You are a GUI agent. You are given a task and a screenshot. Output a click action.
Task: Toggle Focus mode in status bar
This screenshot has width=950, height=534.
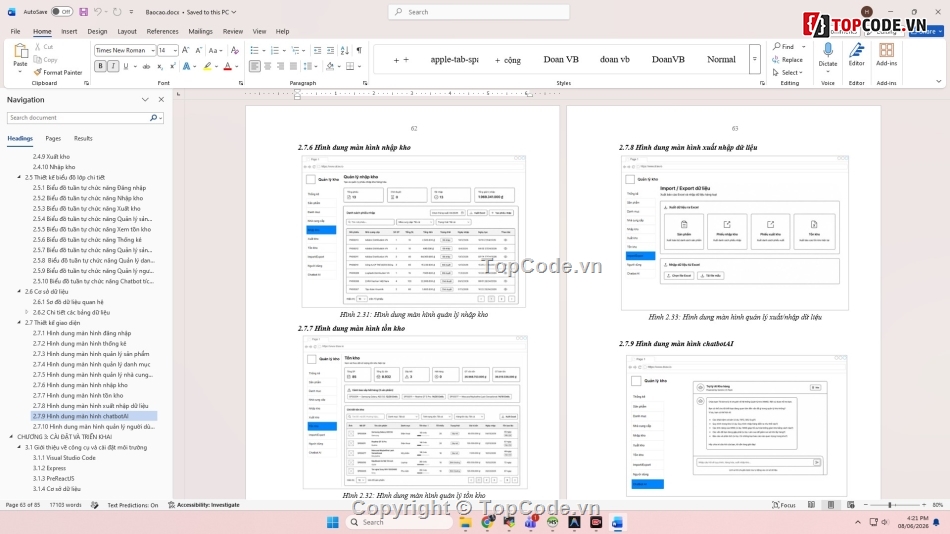784,505
